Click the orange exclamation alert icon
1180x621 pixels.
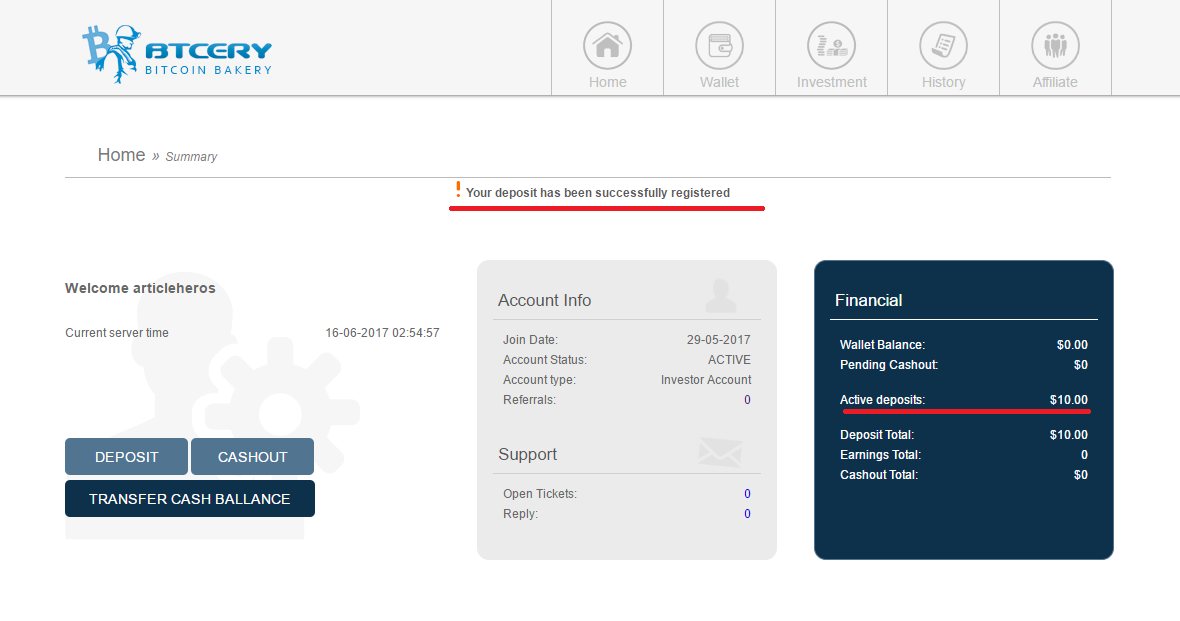click(x=458, y=190)
